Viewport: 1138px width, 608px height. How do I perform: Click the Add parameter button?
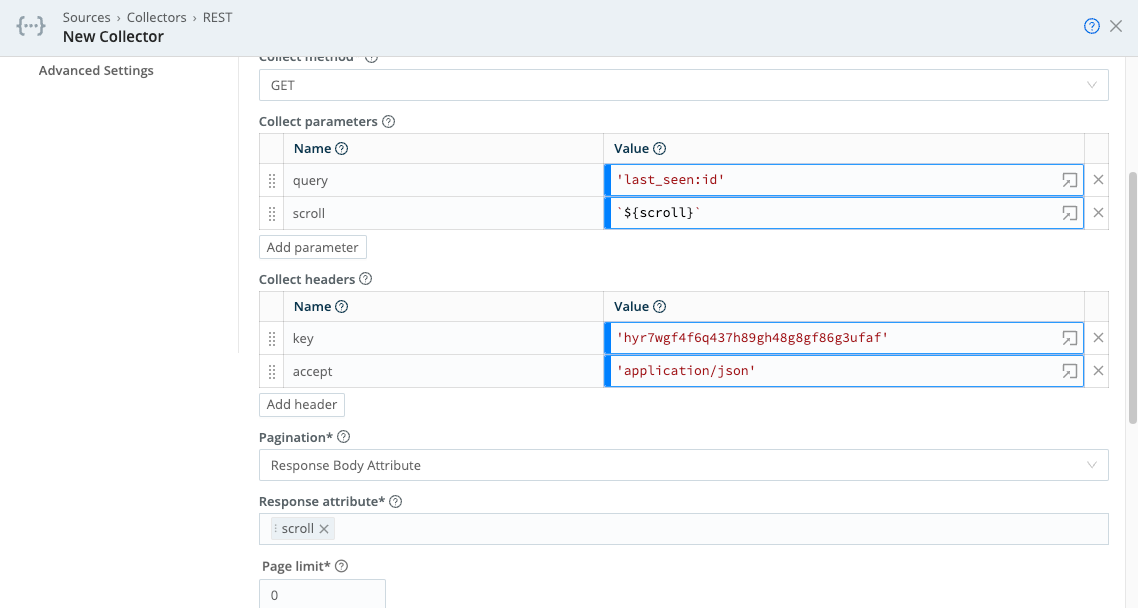[313, 246]
